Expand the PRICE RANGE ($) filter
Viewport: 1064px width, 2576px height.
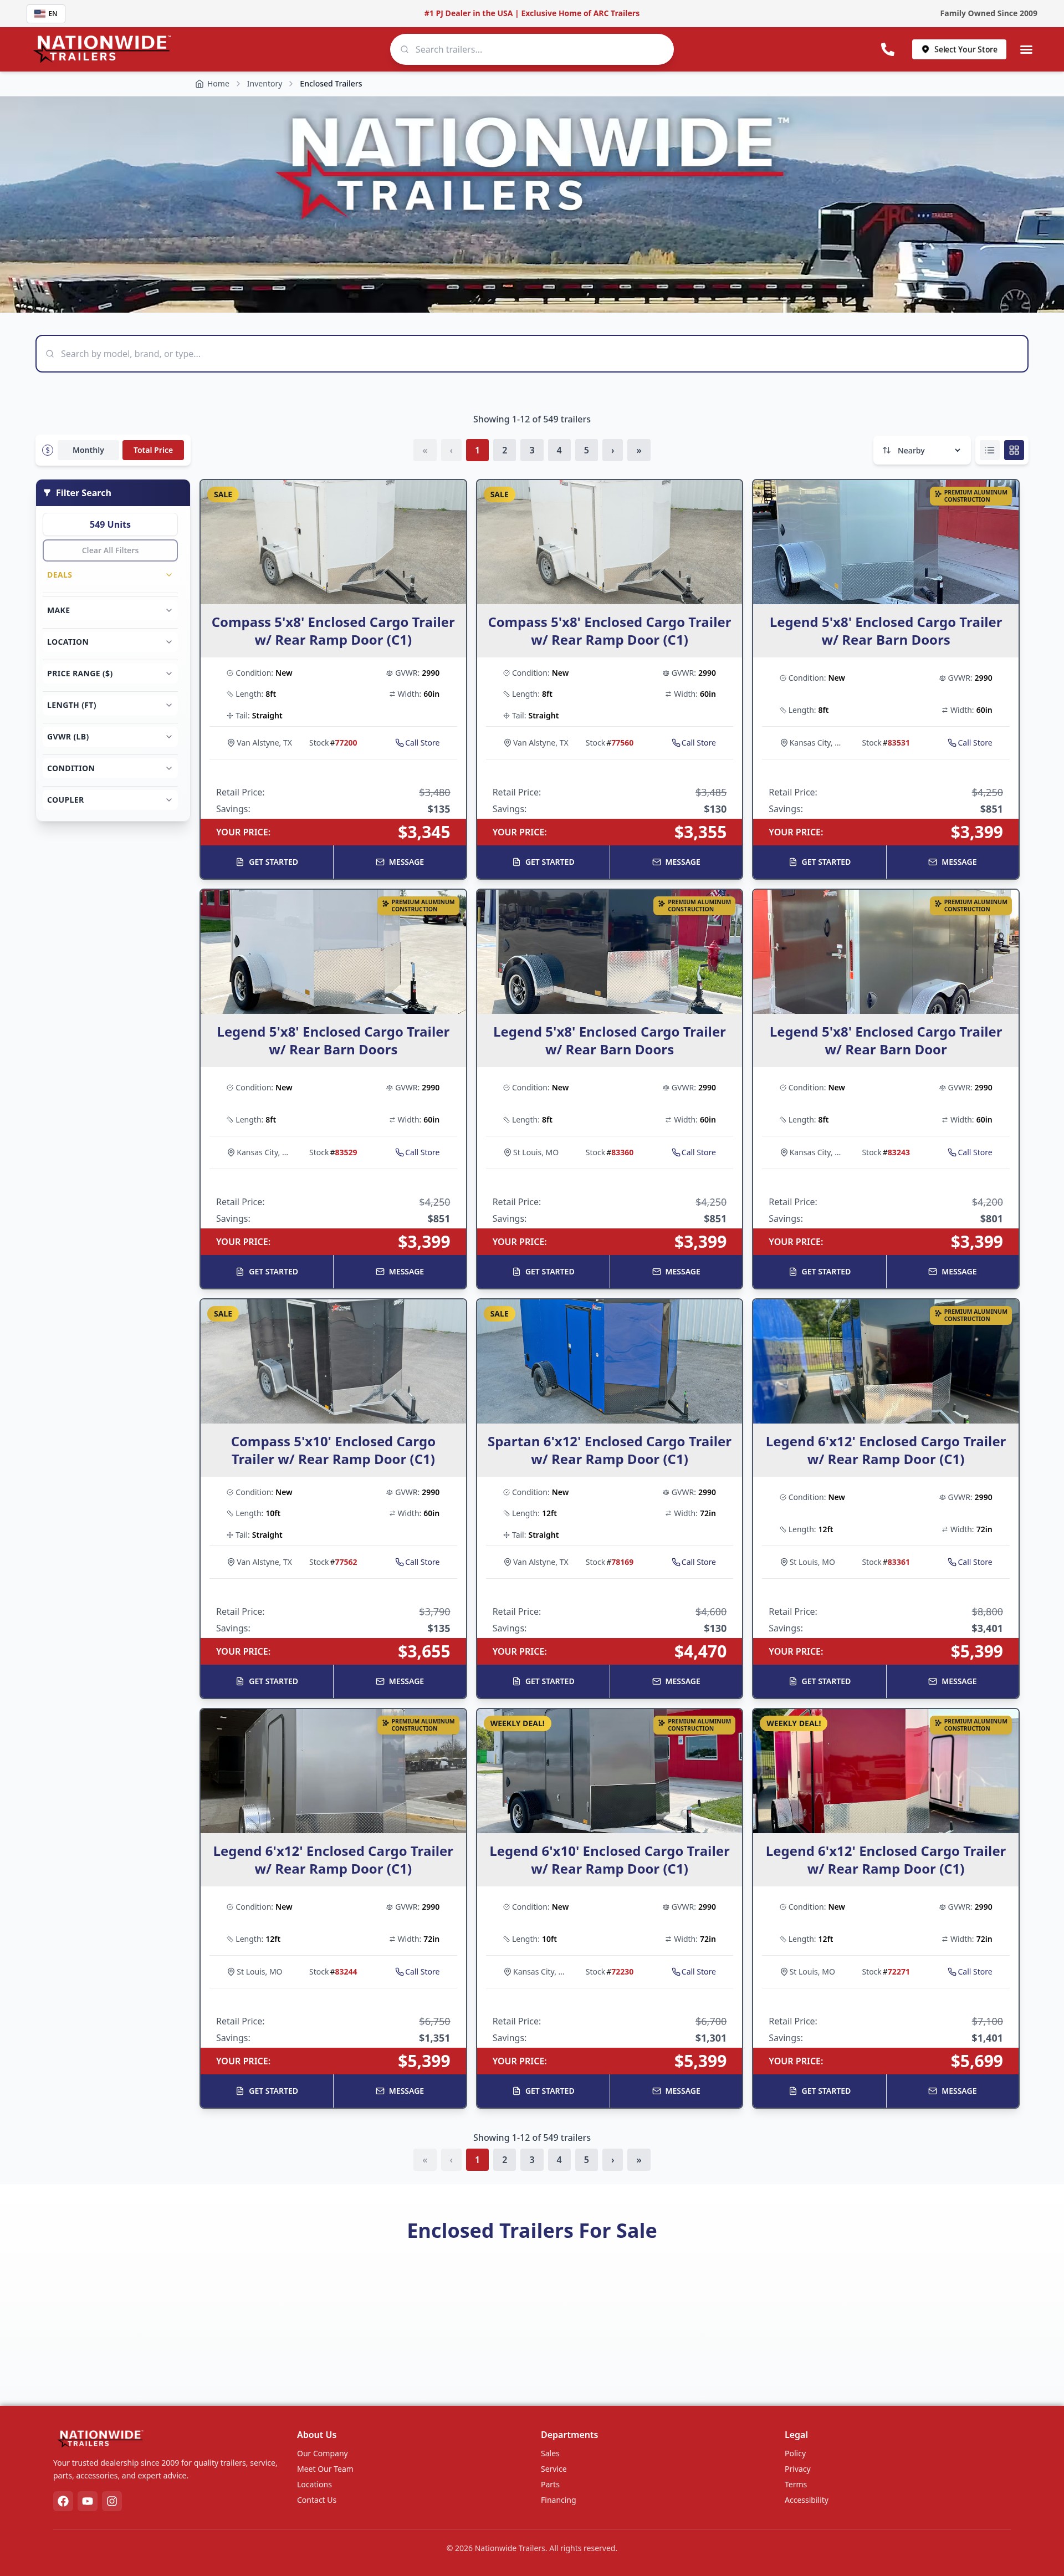110,673
